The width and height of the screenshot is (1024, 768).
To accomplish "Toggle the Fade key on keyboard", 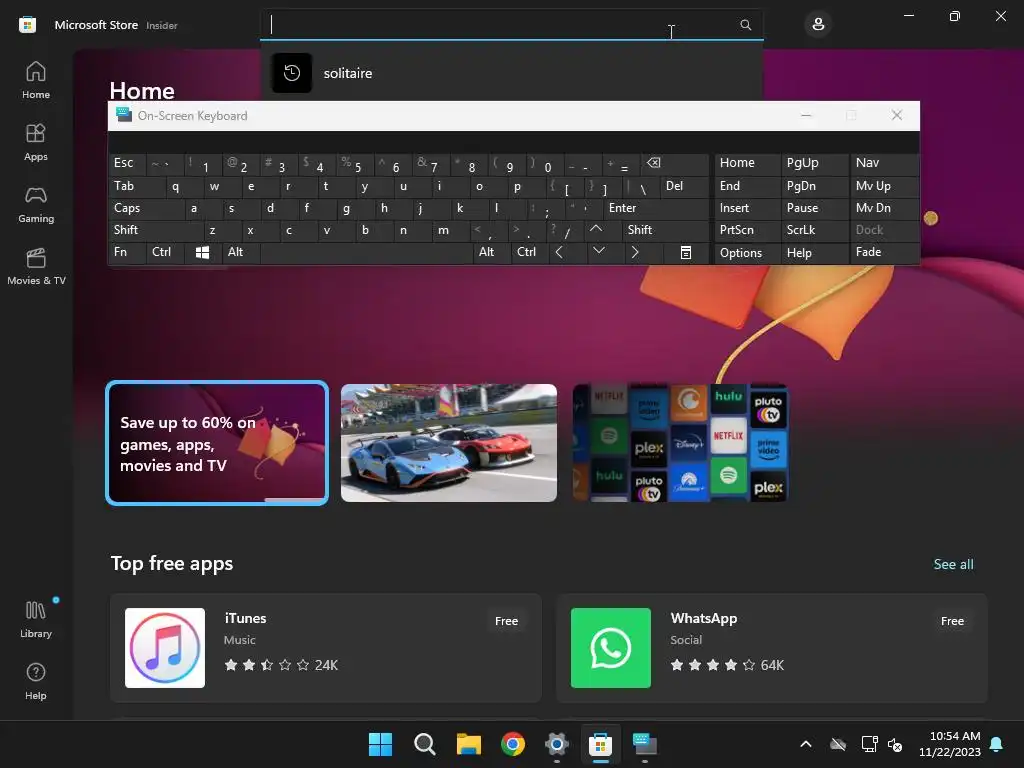I will tap(884, 253).
